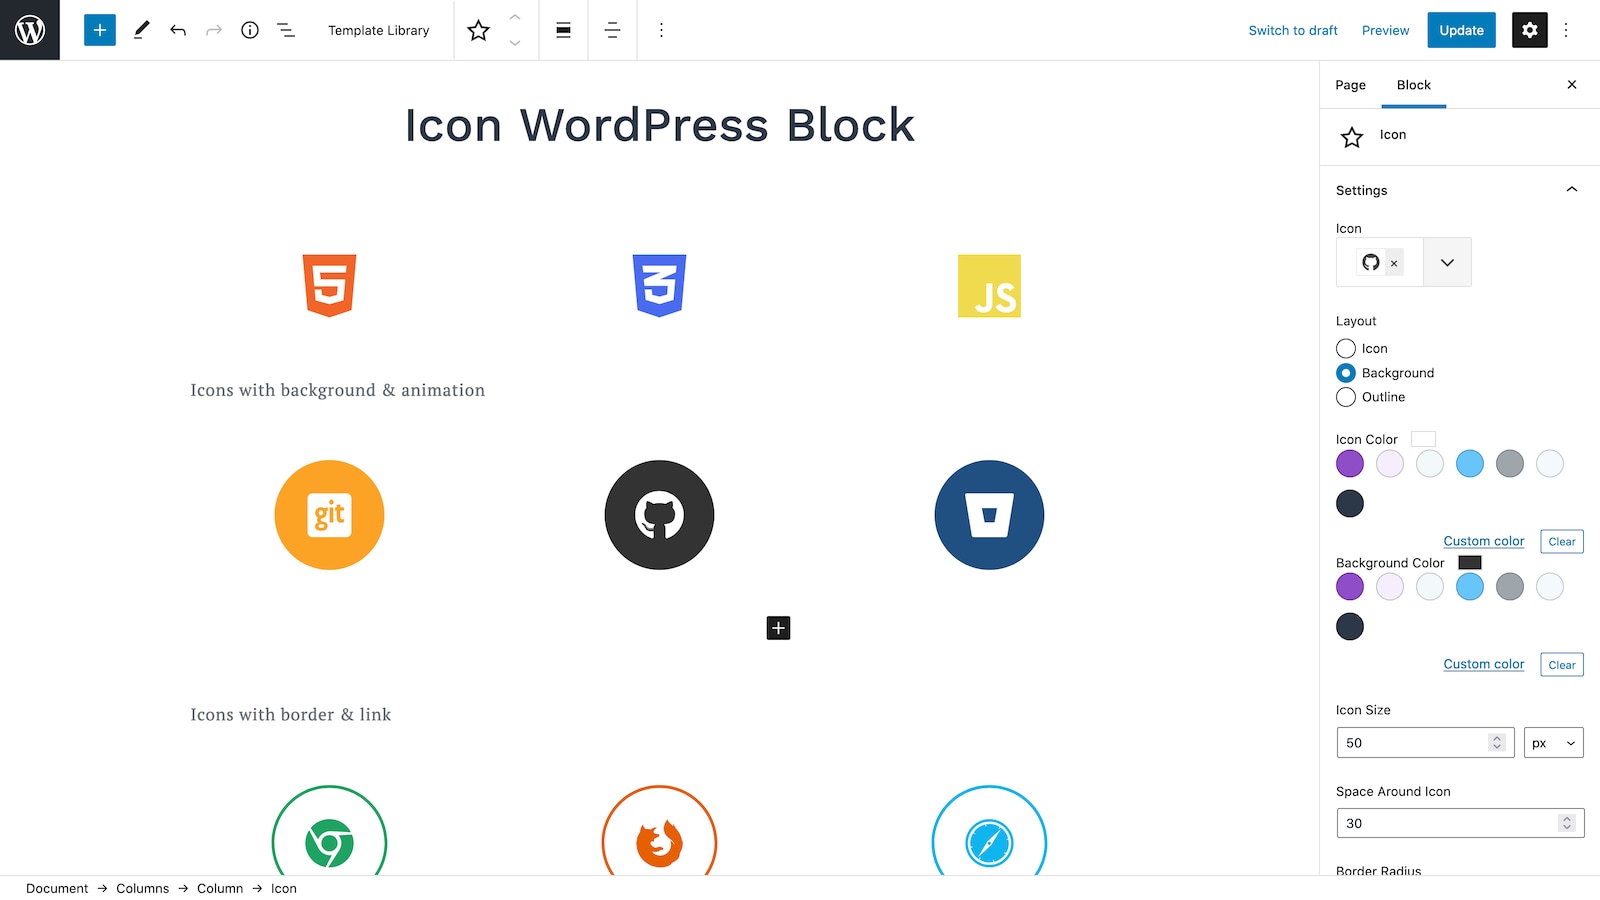
Task: Move block up with arrow
Action: 515,17
